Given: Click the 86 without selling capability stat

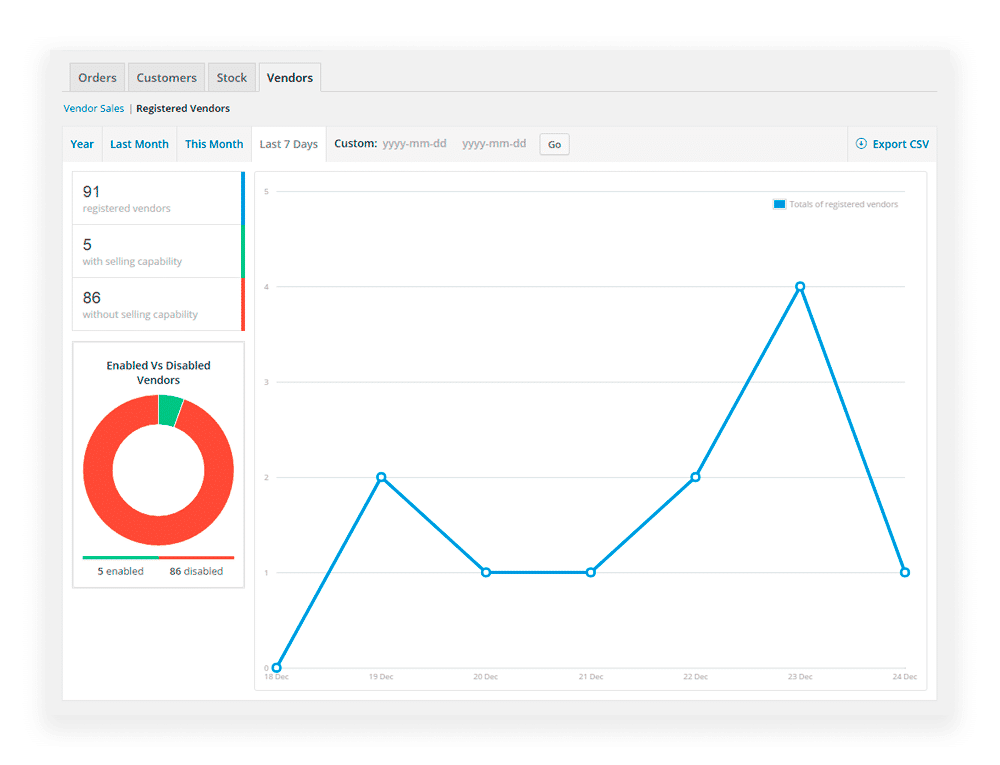Looking at the screenshot, I should [158, 304].
